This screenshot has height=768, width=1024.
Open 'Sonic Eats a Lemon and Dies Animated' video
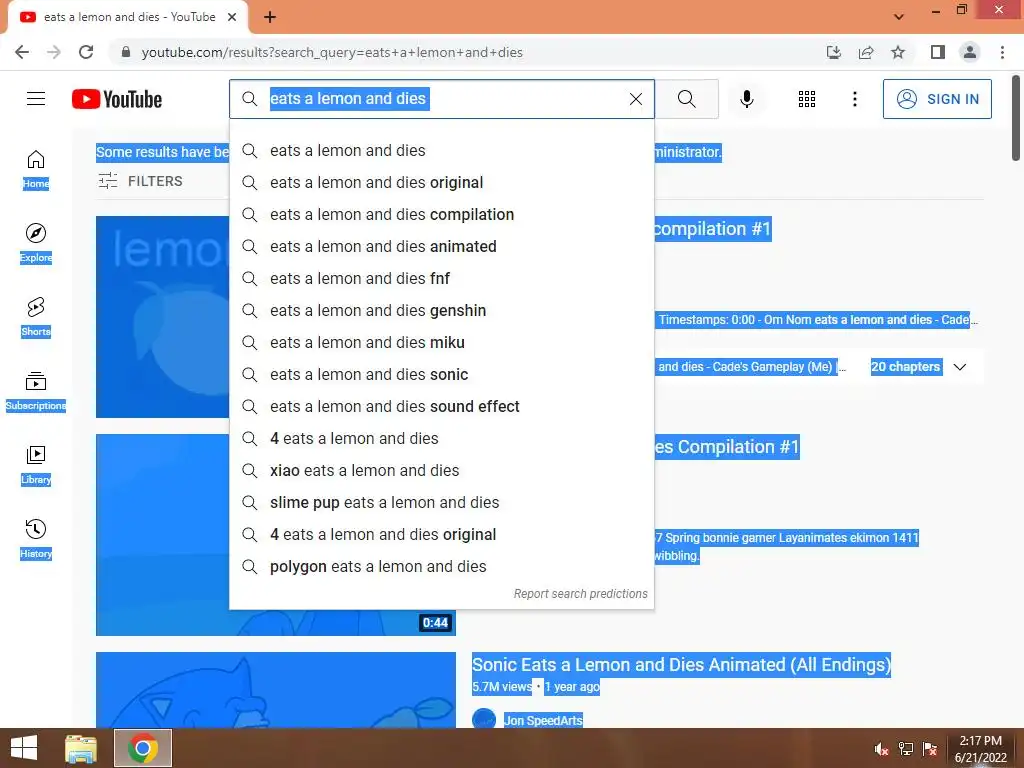[681, 665]
